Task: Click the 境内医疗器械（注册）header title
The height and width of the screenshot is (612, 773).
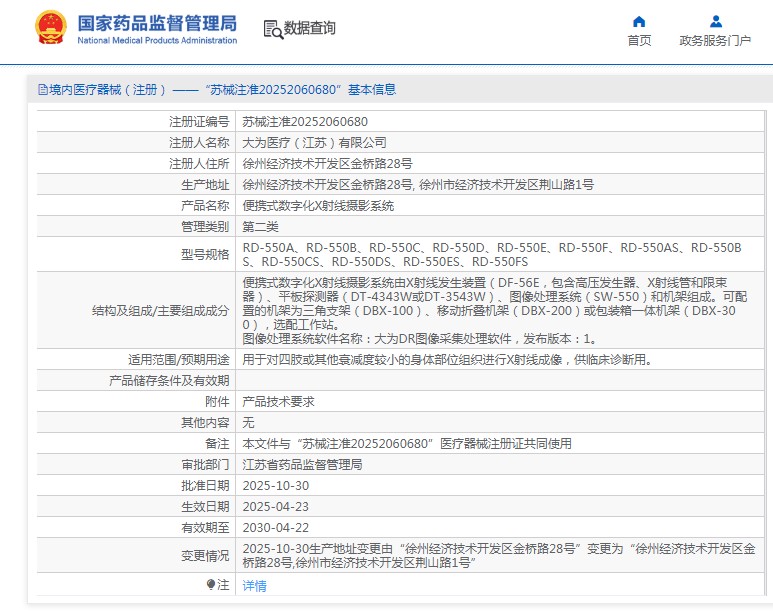Action: coord(102,89)
